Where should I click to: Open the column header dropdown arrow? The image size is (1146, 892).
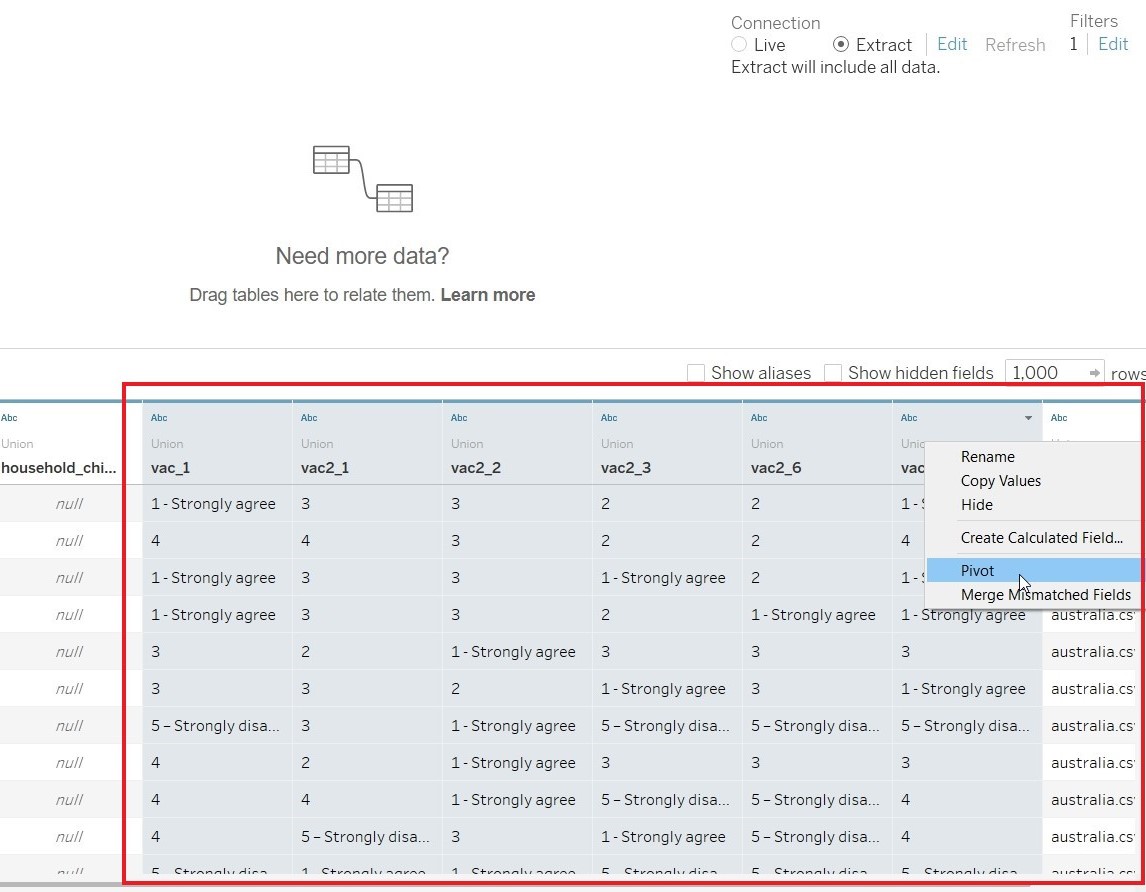pyautogui.click(x=1028, y=418)
